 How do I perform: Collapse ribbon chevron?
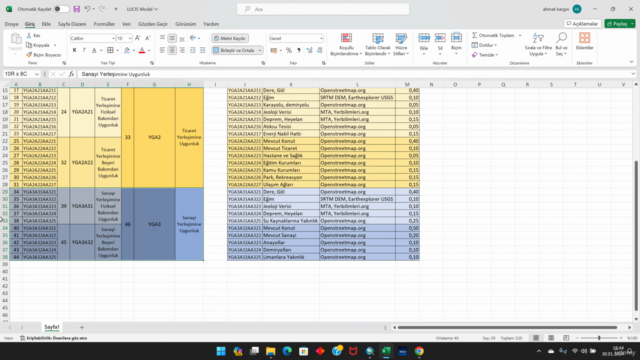(631, 62)
